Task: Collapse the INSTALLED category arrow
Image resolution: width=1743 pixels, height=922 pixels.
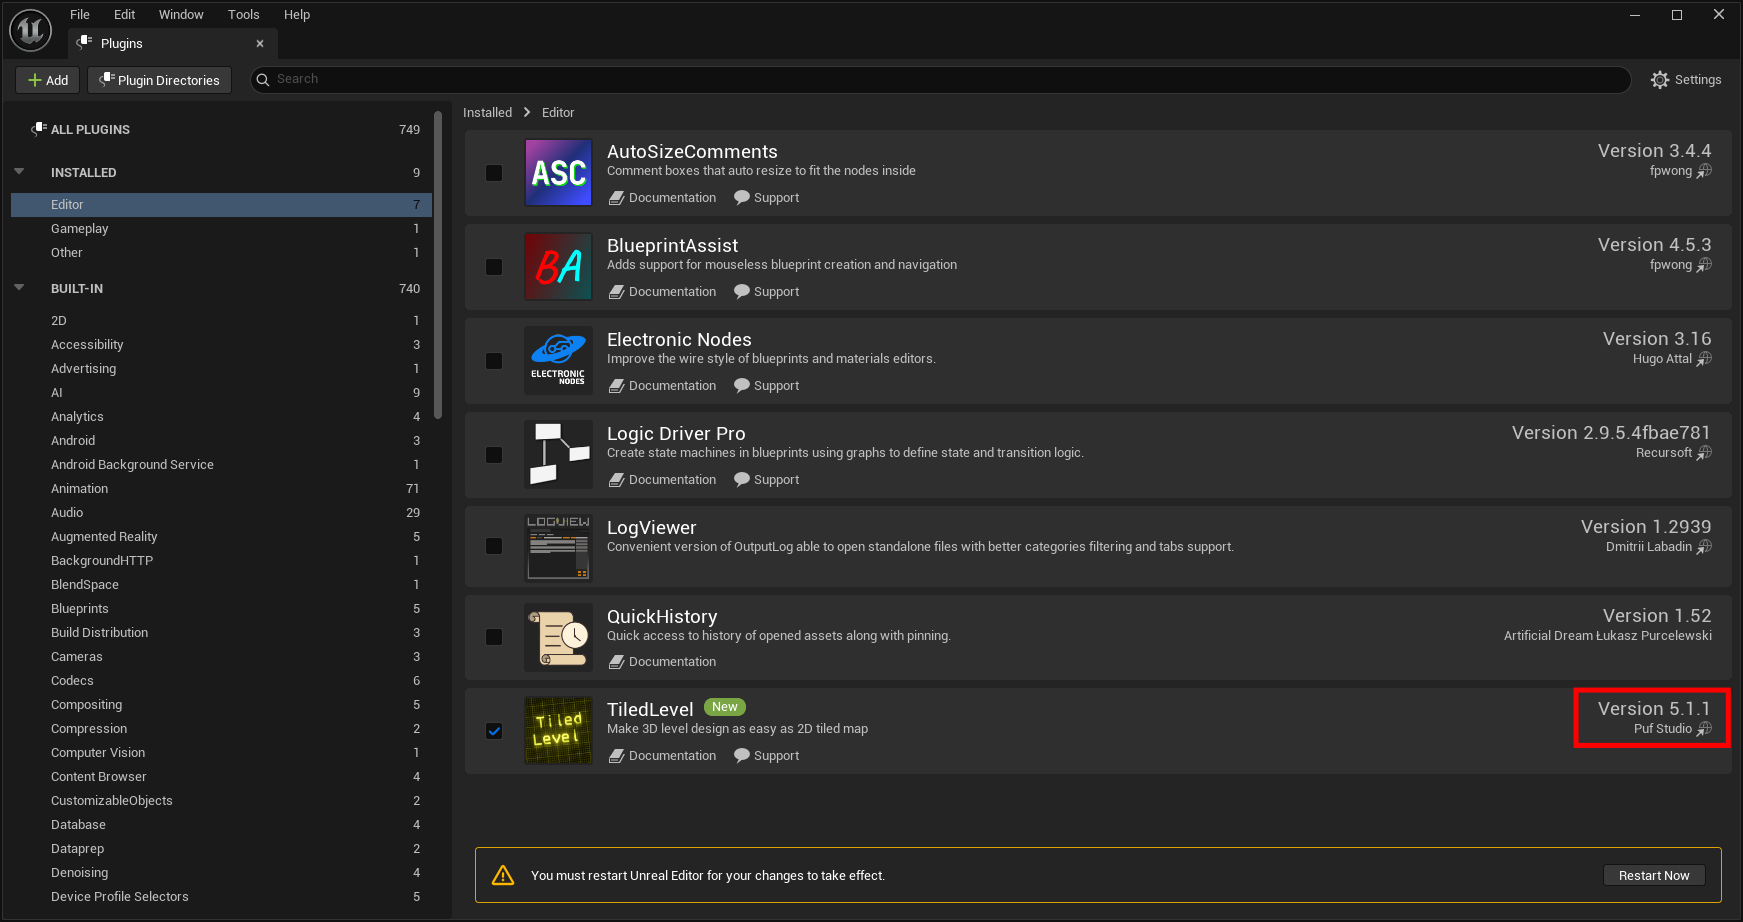Action: click(x=19, y=172)
